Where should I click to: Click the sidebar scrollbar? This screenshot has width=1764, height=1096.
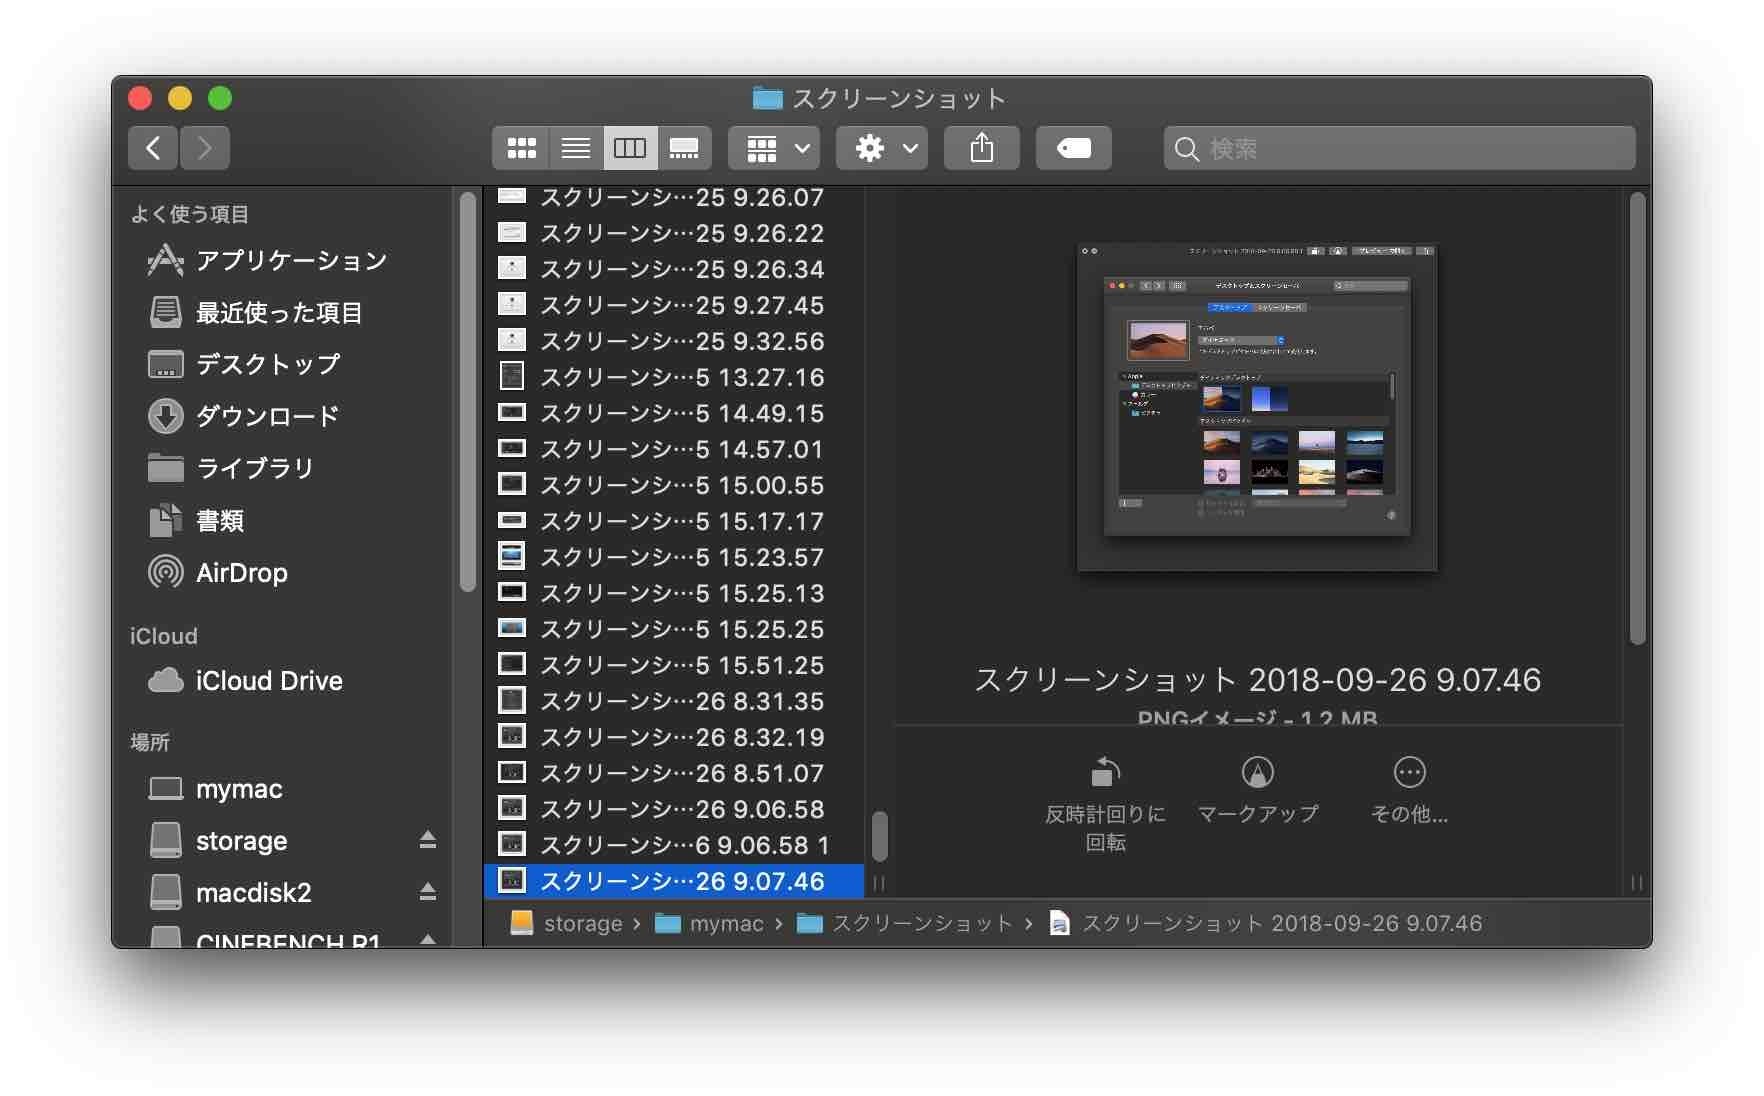coord(467,392)
